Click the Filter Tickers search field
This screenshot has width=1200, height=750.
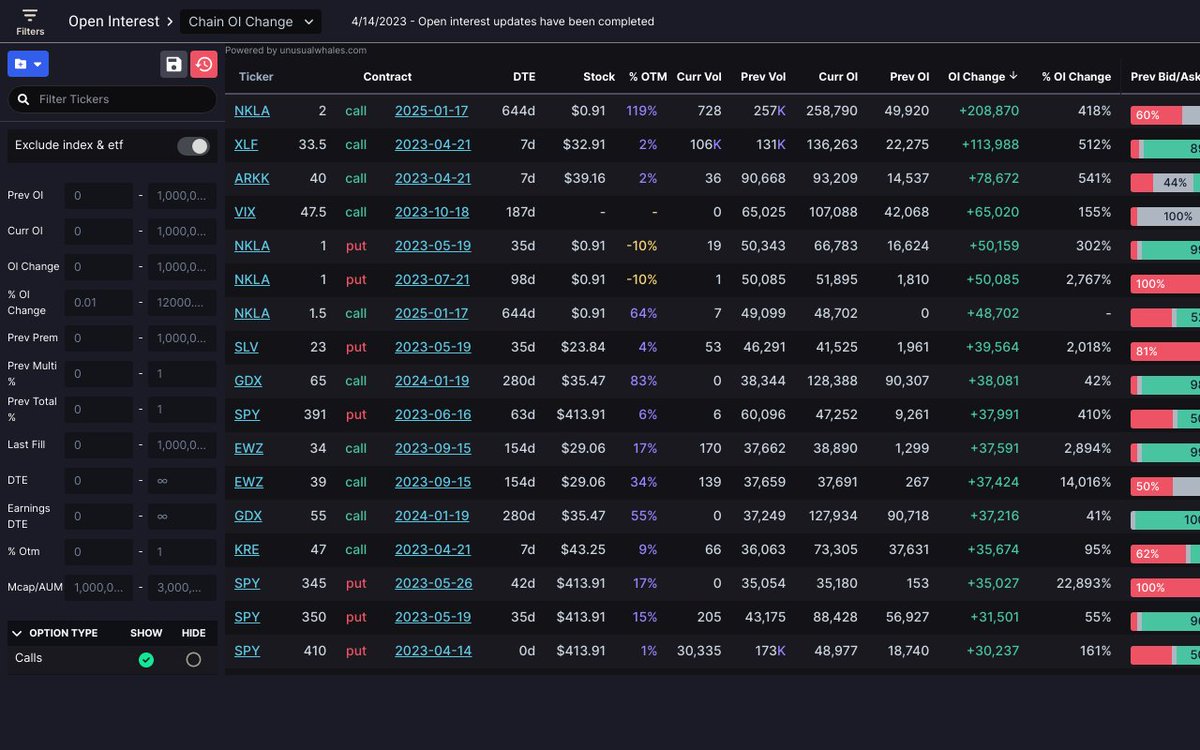tap(112, 99)
